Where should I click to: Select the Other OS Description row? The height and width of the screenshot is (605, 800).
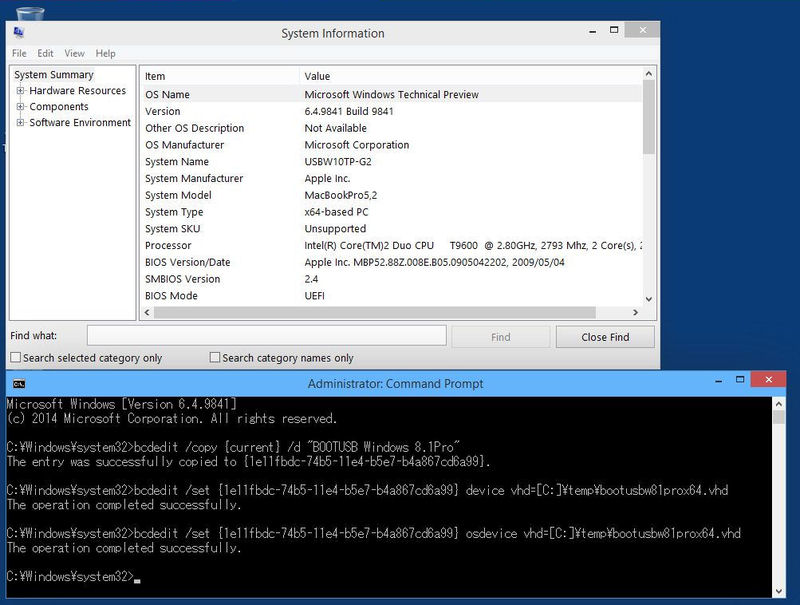click(391, 128)
